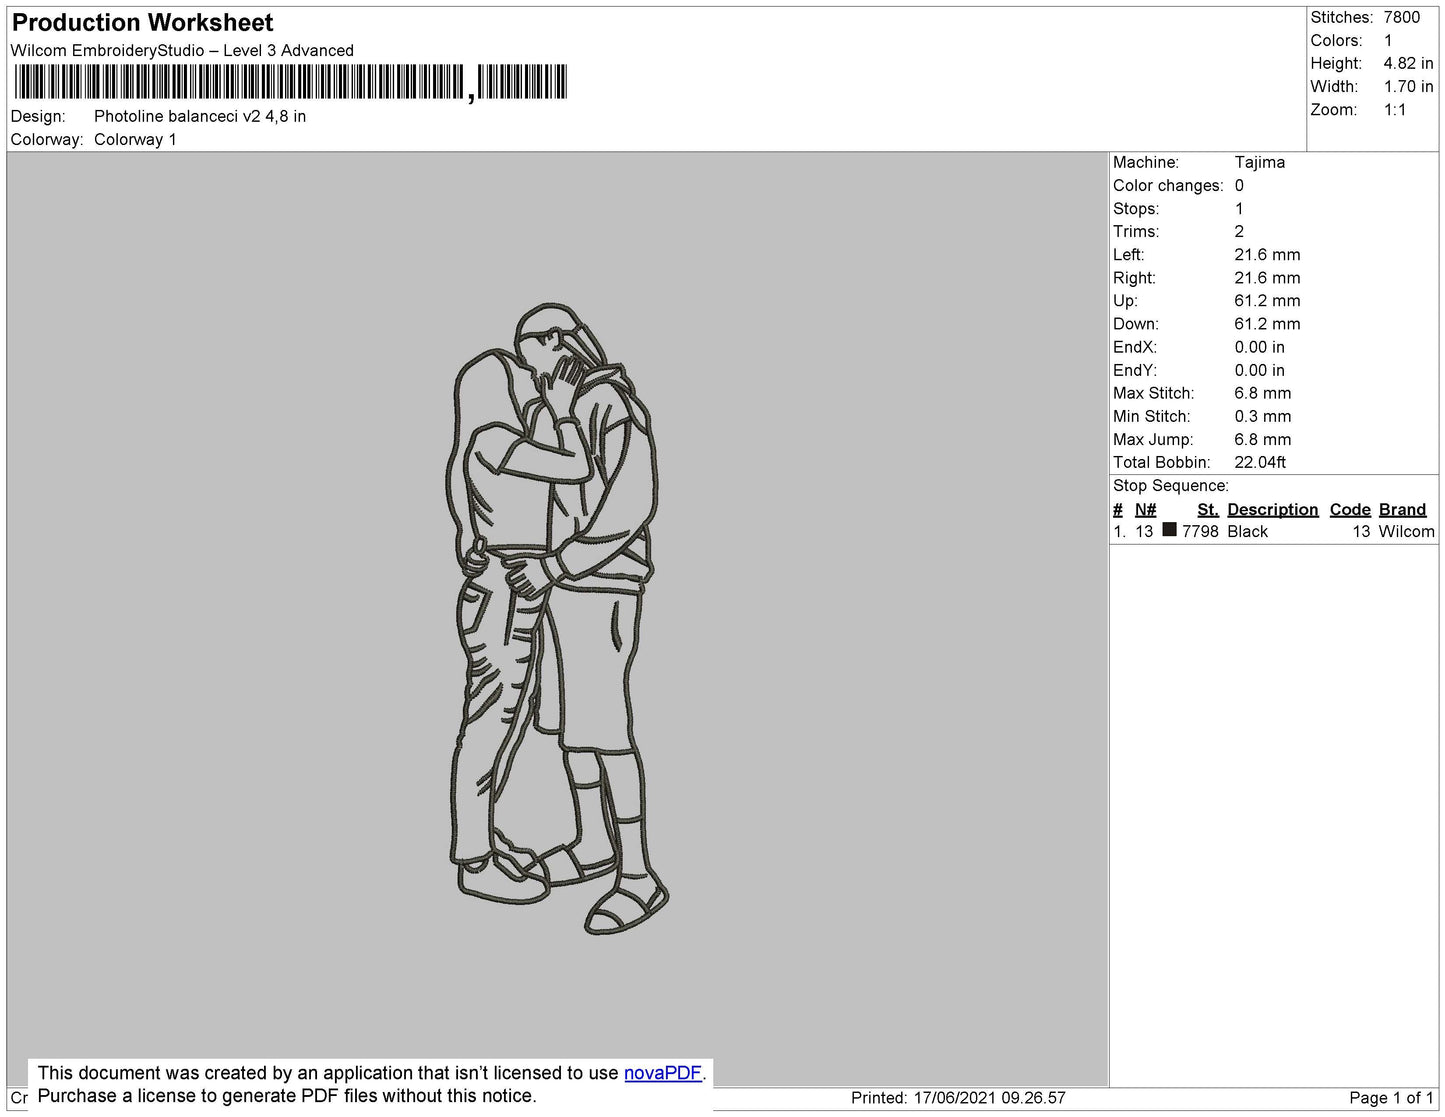
Task: Select the 'Stops:' label
Action: 1136,209
